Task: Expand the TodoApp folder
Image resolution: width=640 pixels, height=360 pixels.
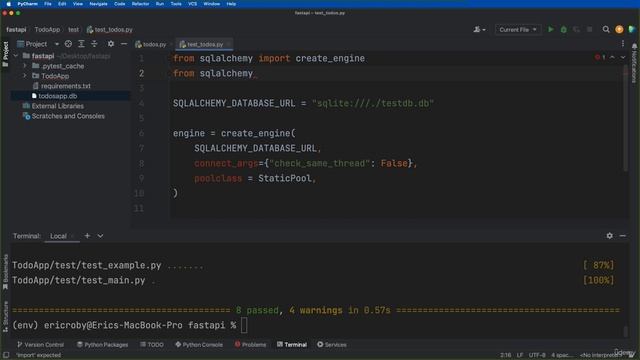Action: 25,76
